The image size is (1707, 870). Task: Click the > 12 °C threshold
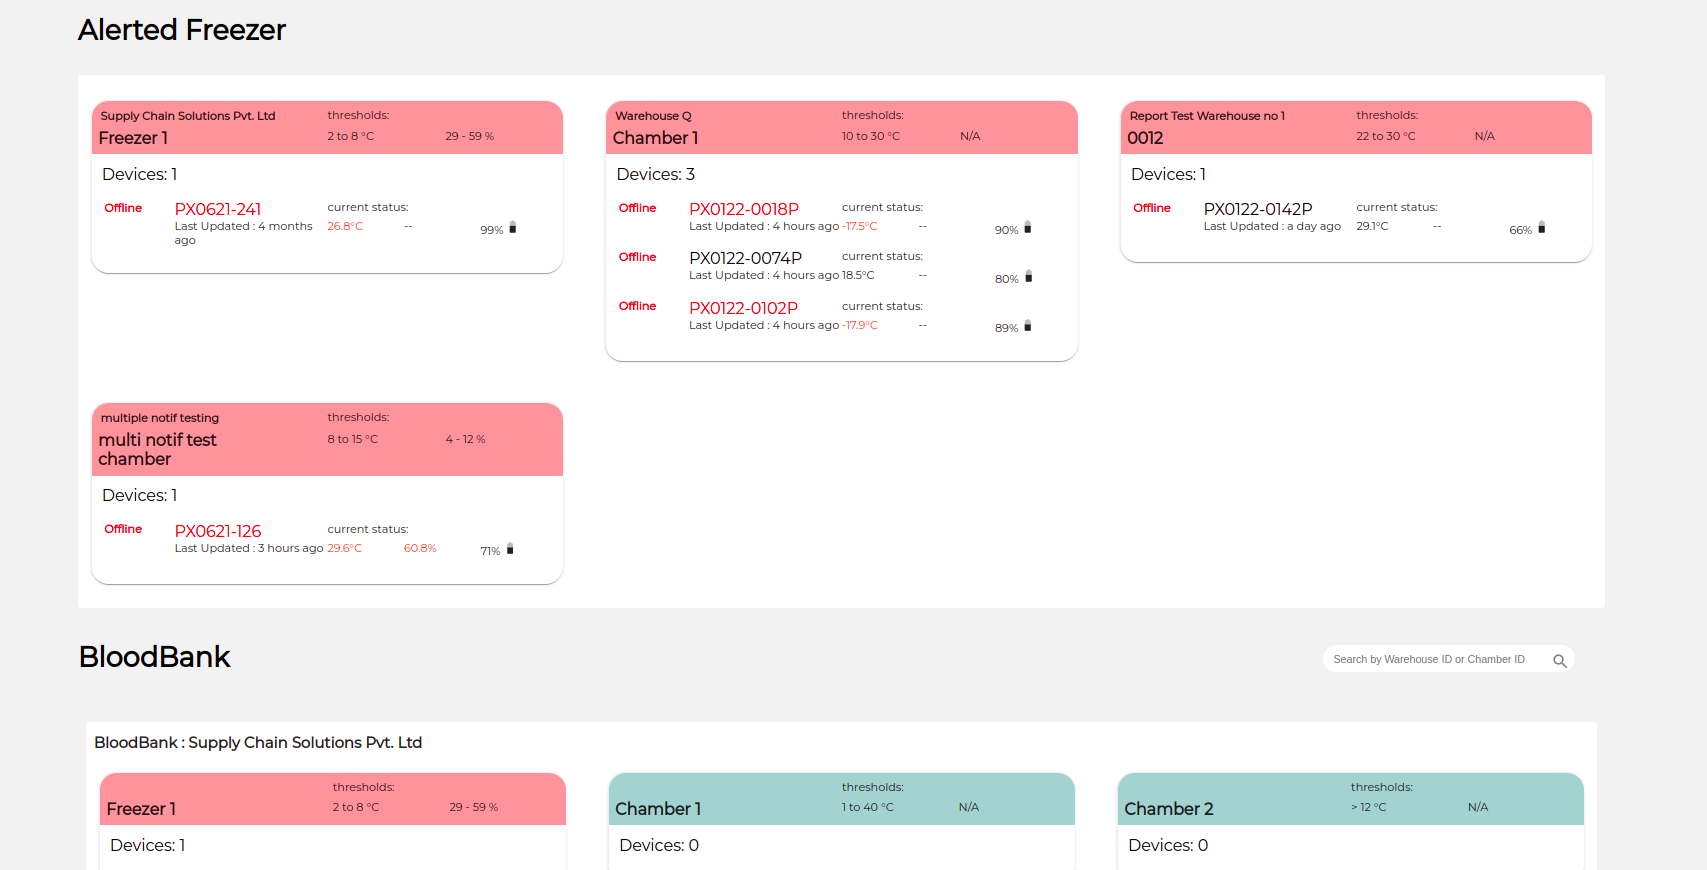coord(1369,808)
